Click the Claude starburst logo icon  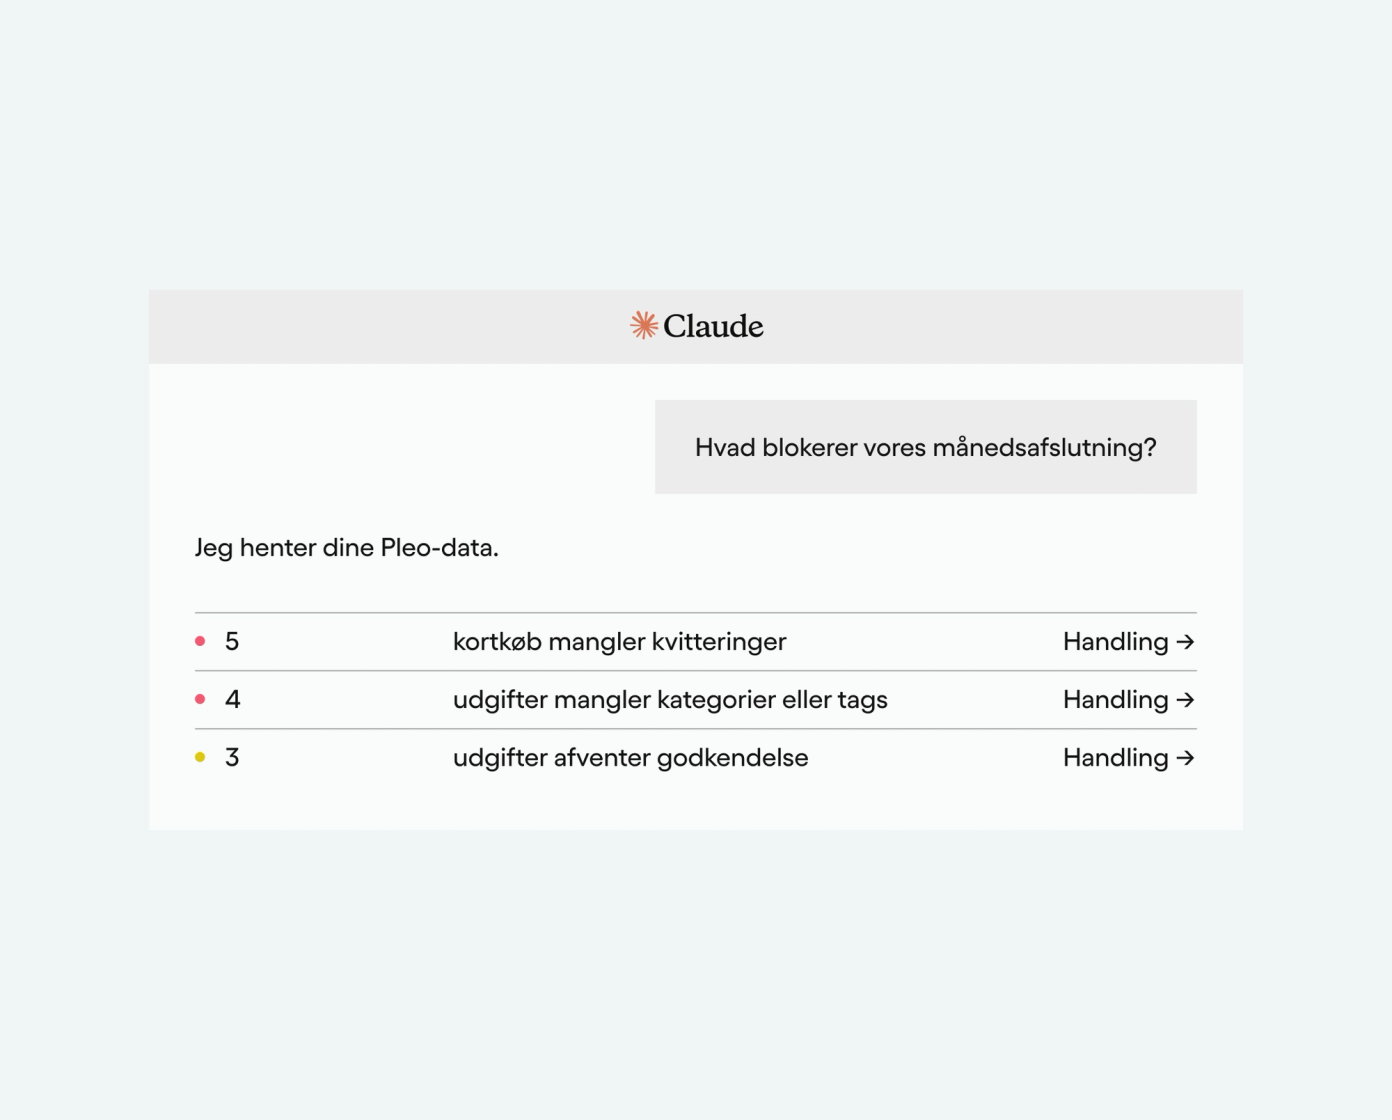tap(644, 325)
